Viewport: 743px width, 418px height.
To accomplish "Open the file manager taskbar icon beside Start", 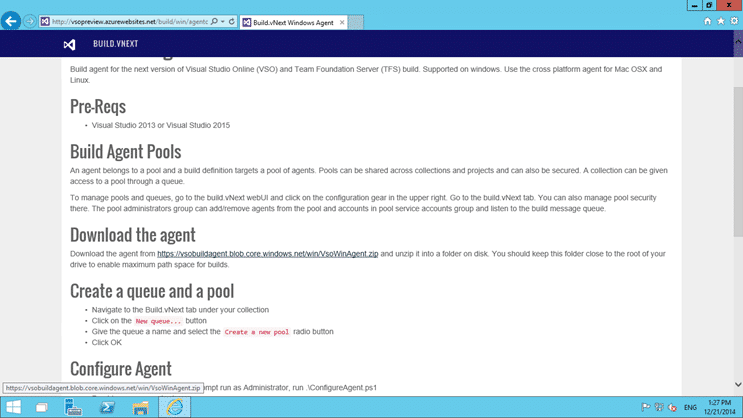I will tap(42, 408).
